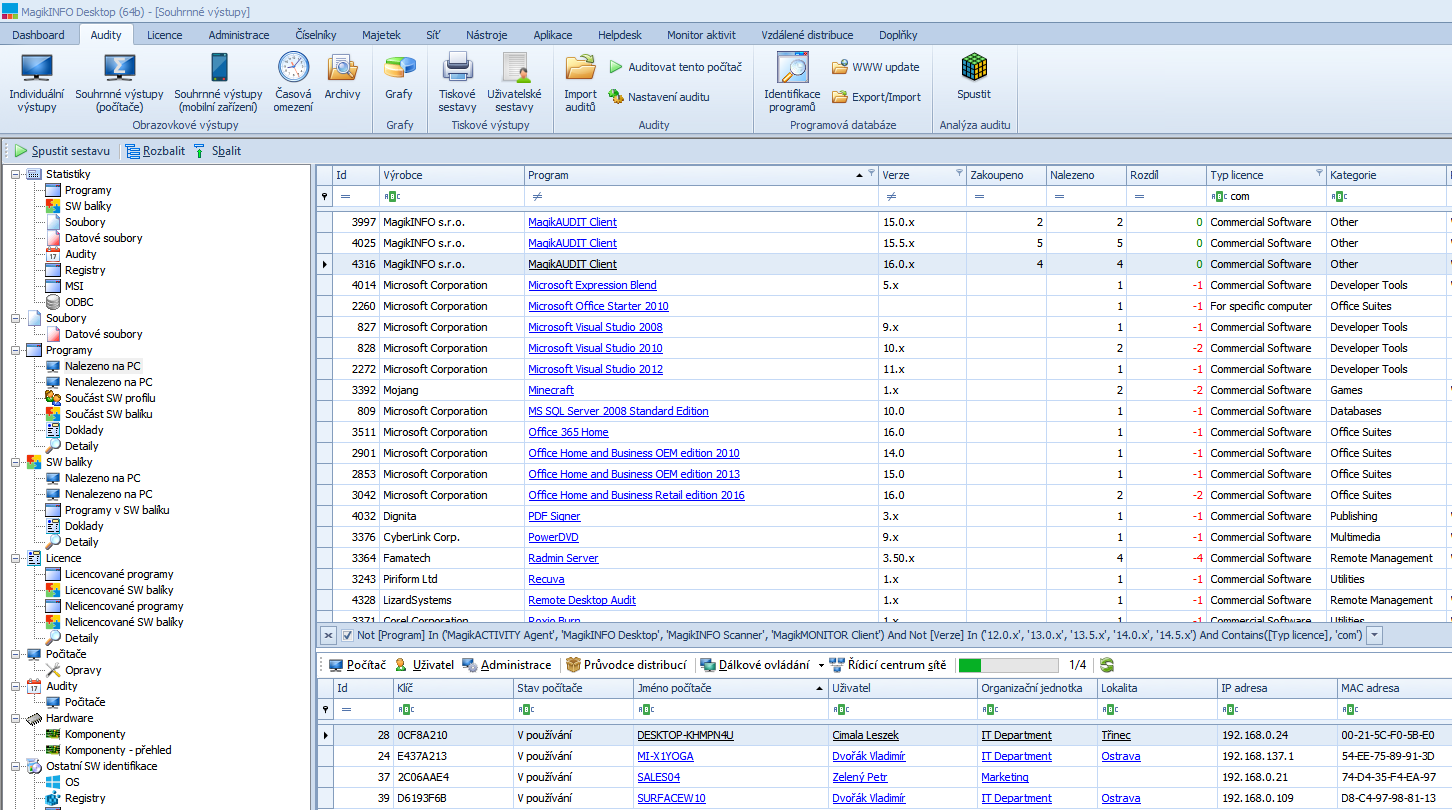
Task: Click Sbalit to collapse the tree
Action: (217, 151)
